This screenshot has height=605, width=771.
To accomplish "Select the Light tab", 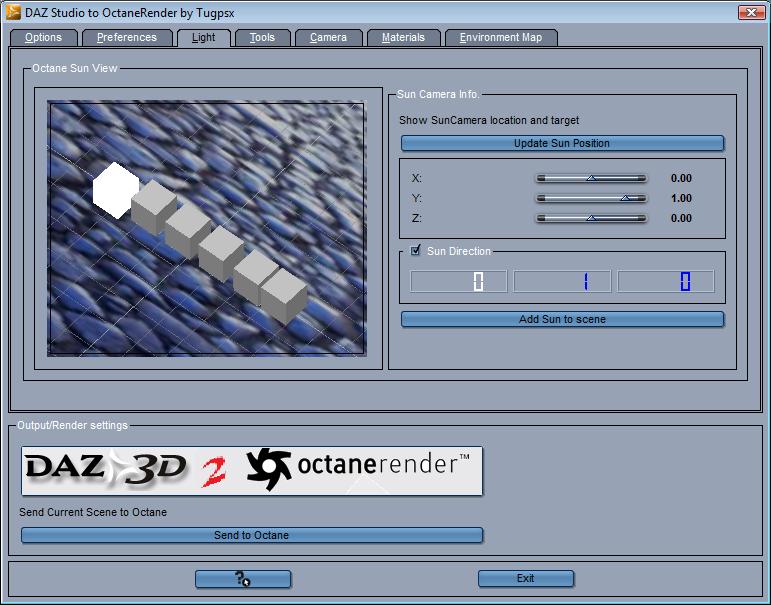I will point(203,38).
